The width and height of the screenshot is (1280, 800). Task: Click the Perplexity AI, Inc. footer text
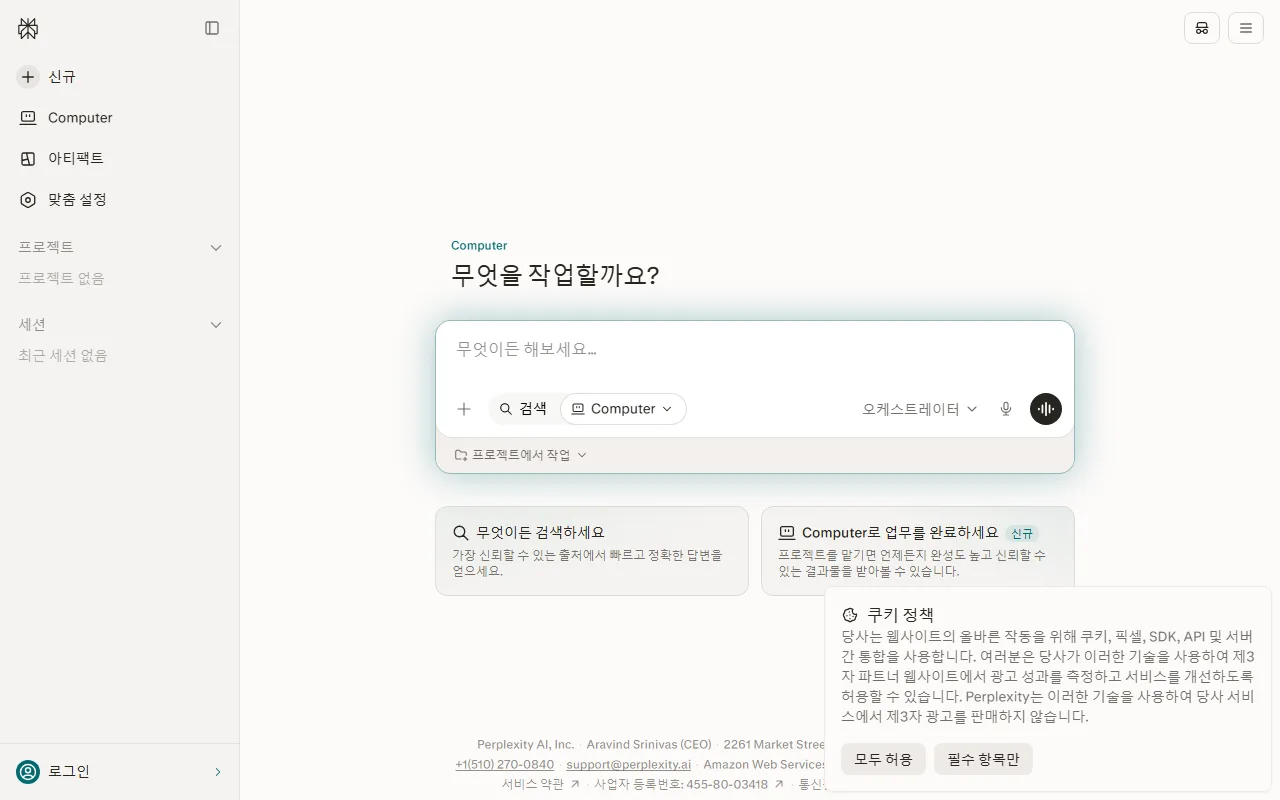coord(526,745)
